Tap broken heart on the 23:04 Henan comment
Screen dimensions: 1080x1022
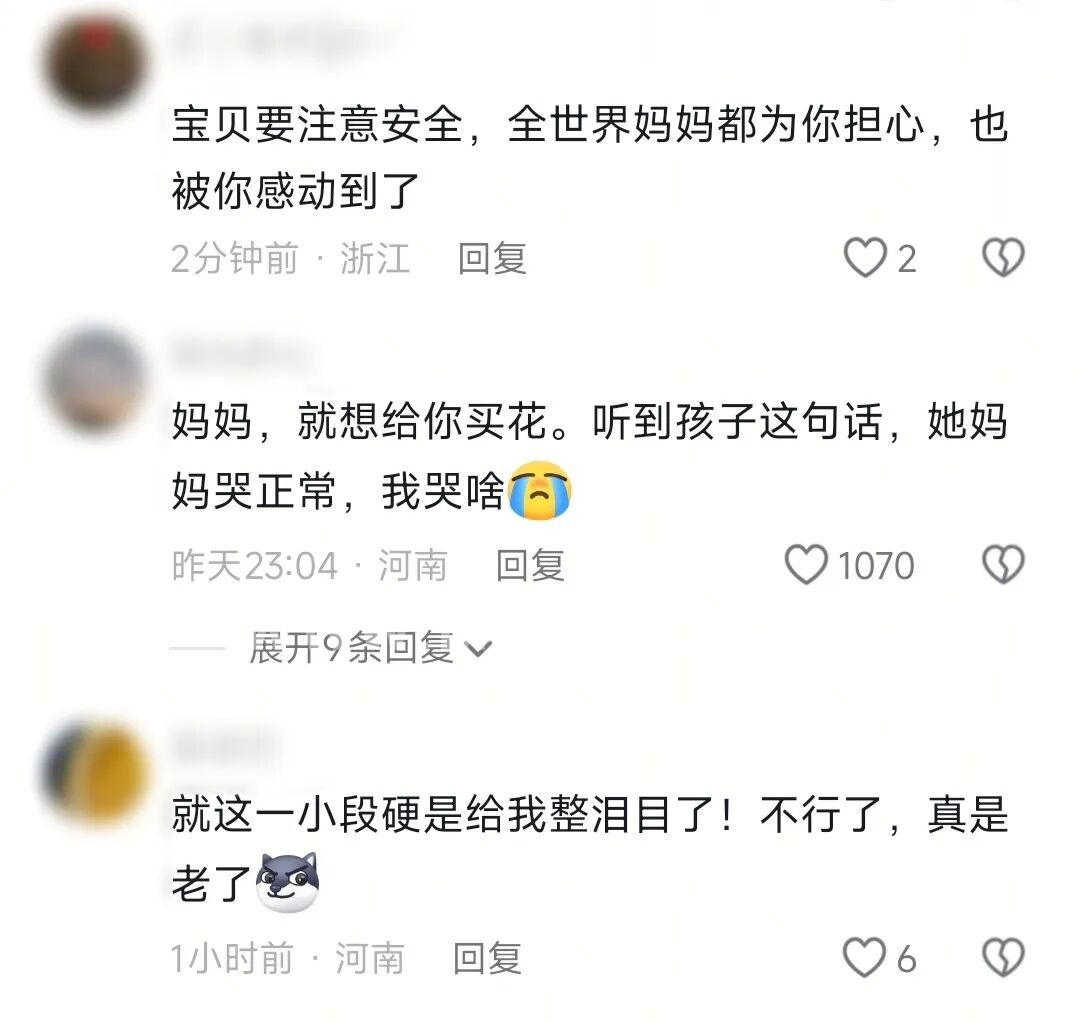click(1003, 565)
